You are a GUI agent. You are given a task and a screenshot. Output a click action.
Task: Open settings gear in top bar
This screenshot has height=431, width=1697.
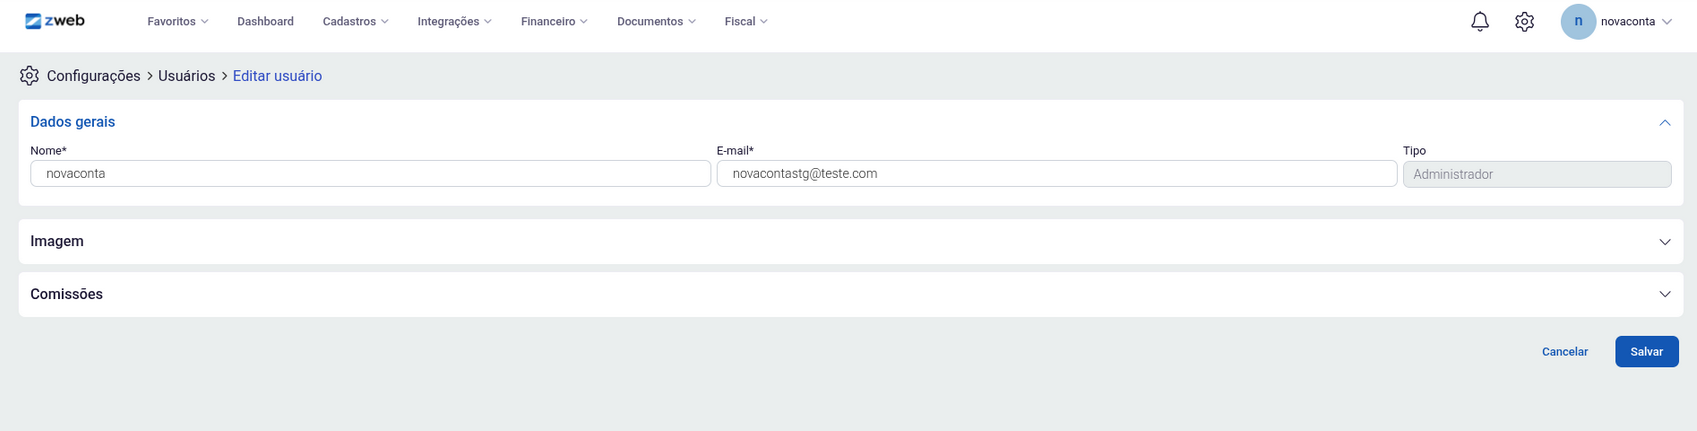(1524, 21)
